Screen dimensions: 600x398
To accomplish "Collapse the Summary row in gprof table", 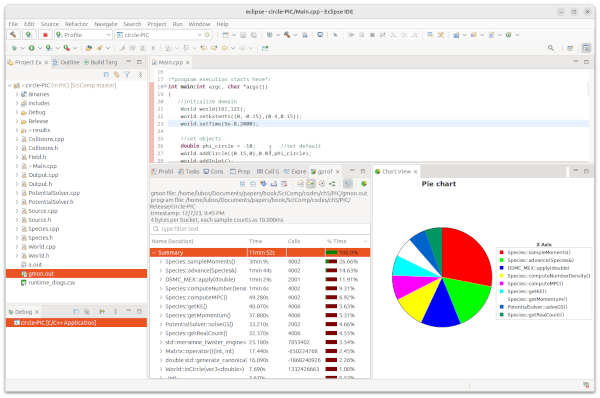I will click(154, 253).
